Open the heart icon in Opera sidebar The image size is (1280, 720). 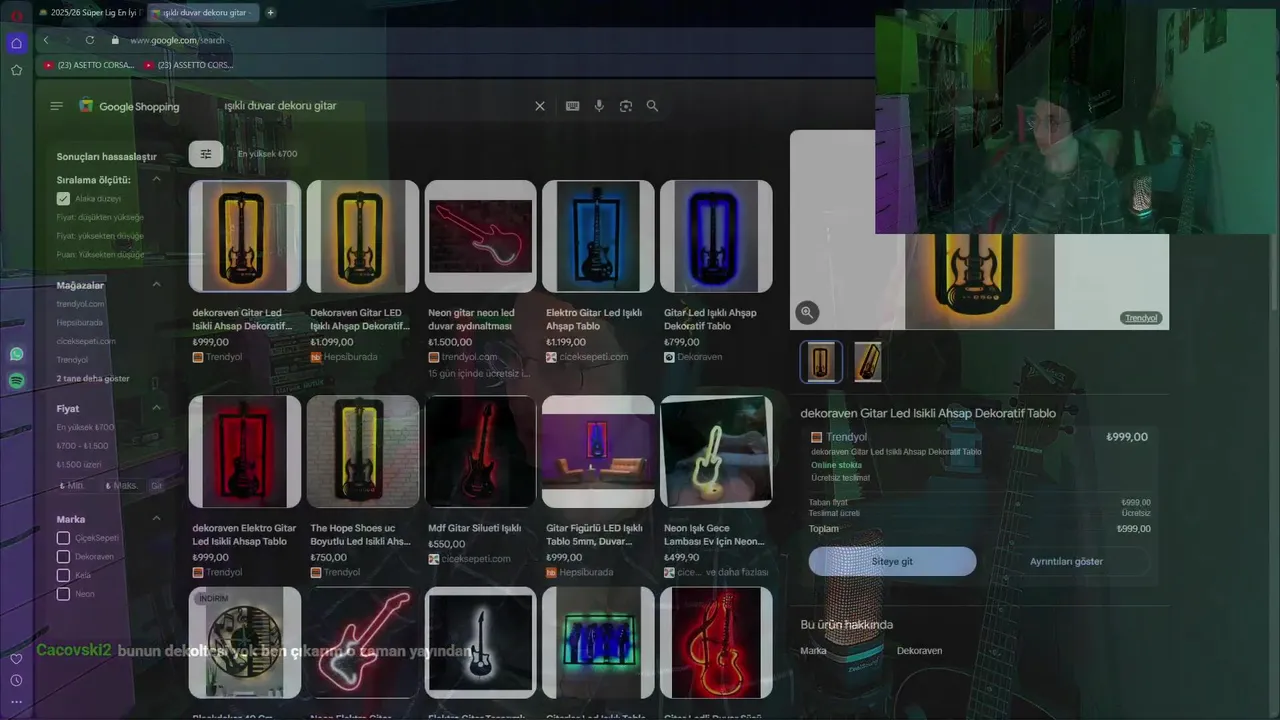point(16,659)
